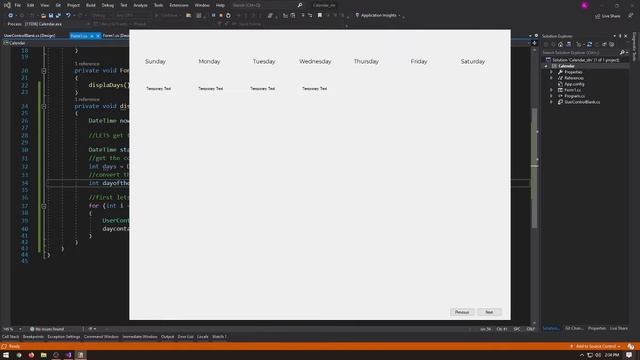Click the user account avatar icon
Image resolution: width=640 pixels, height=360 pixels.
click(x=584, y=5)
